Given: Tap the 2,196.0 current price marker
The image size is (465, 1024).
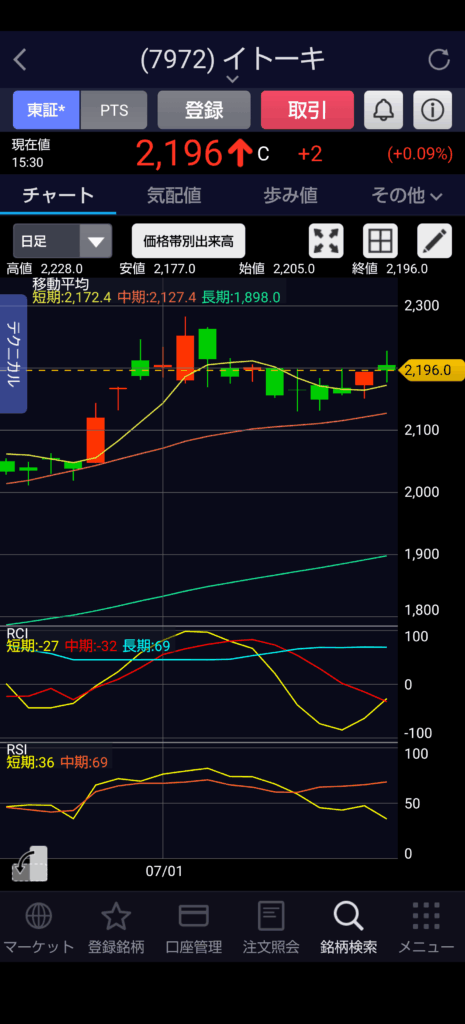Looking at the screenshot, I should (x=431, y=370).
